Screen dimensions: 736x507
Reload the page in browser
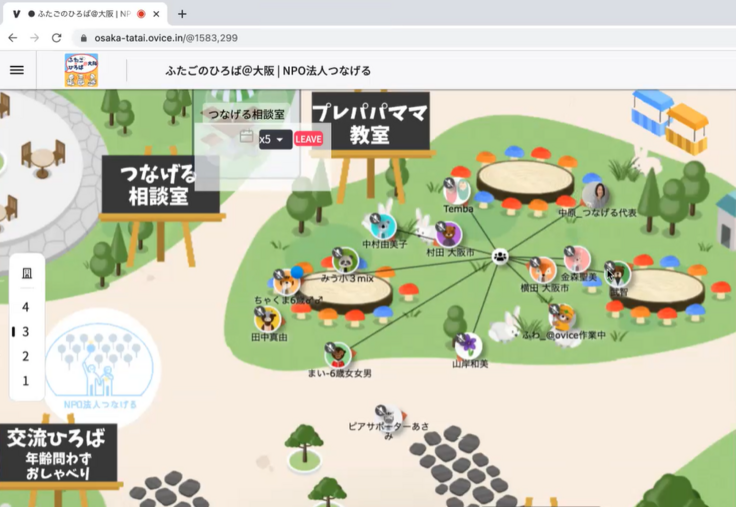tap(56, 37)
